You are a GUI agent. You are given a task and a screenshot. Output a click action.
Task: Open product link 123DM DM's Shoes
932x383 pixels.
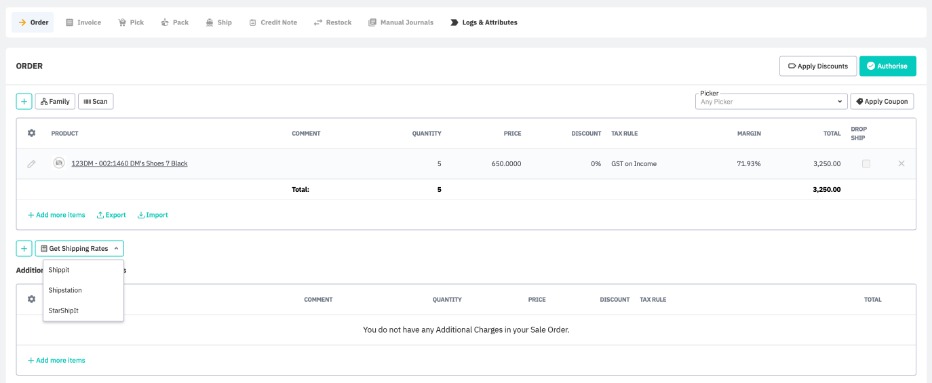[x=130, y=164]
